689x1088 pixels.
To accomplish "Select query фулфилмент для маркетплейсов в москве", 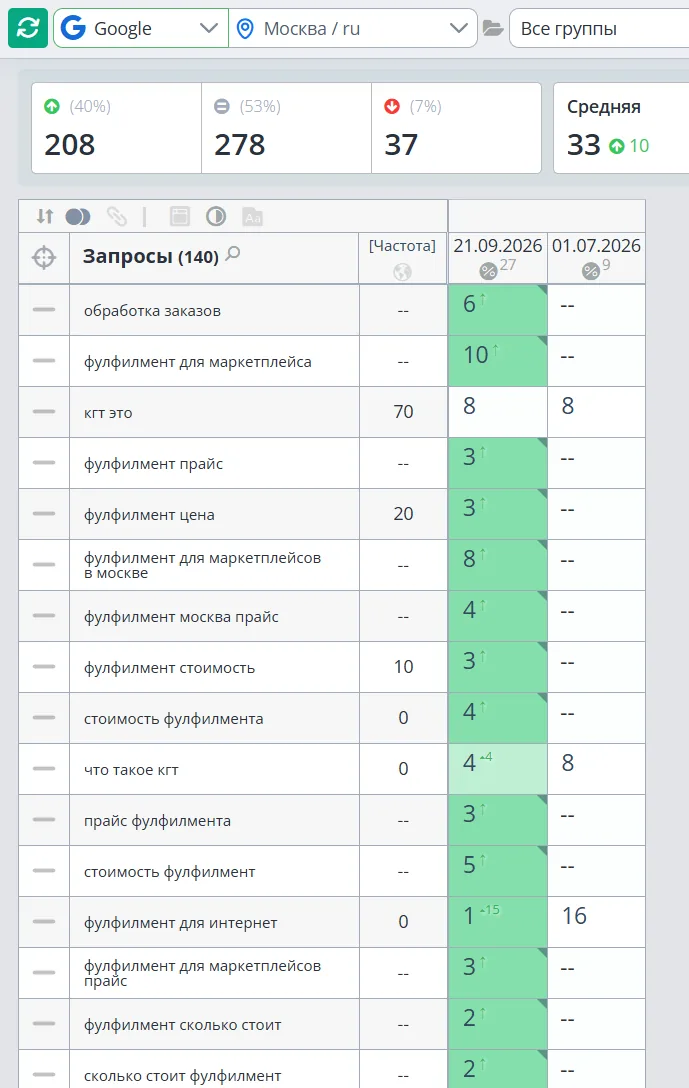I will 203,565.
